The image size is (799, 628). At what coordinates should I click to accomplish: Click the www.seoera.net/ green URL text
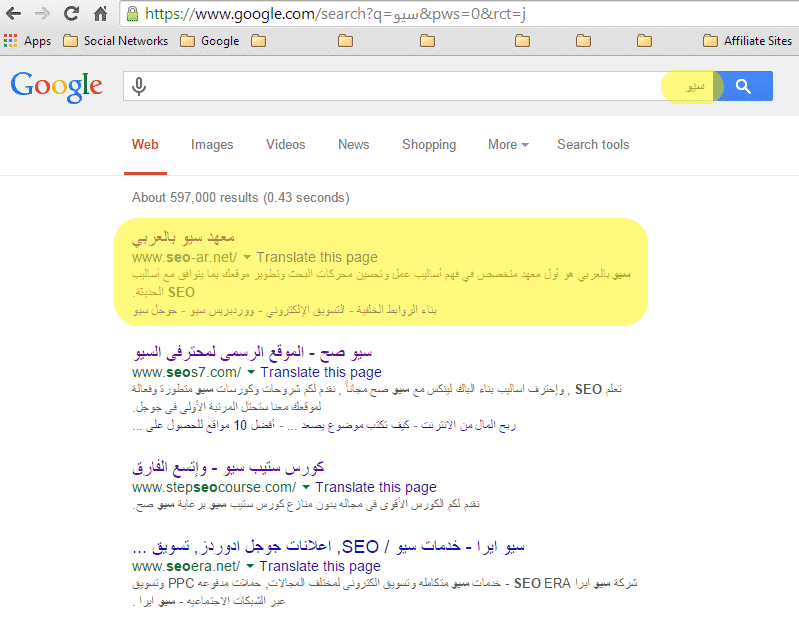(x=186, y=566)
